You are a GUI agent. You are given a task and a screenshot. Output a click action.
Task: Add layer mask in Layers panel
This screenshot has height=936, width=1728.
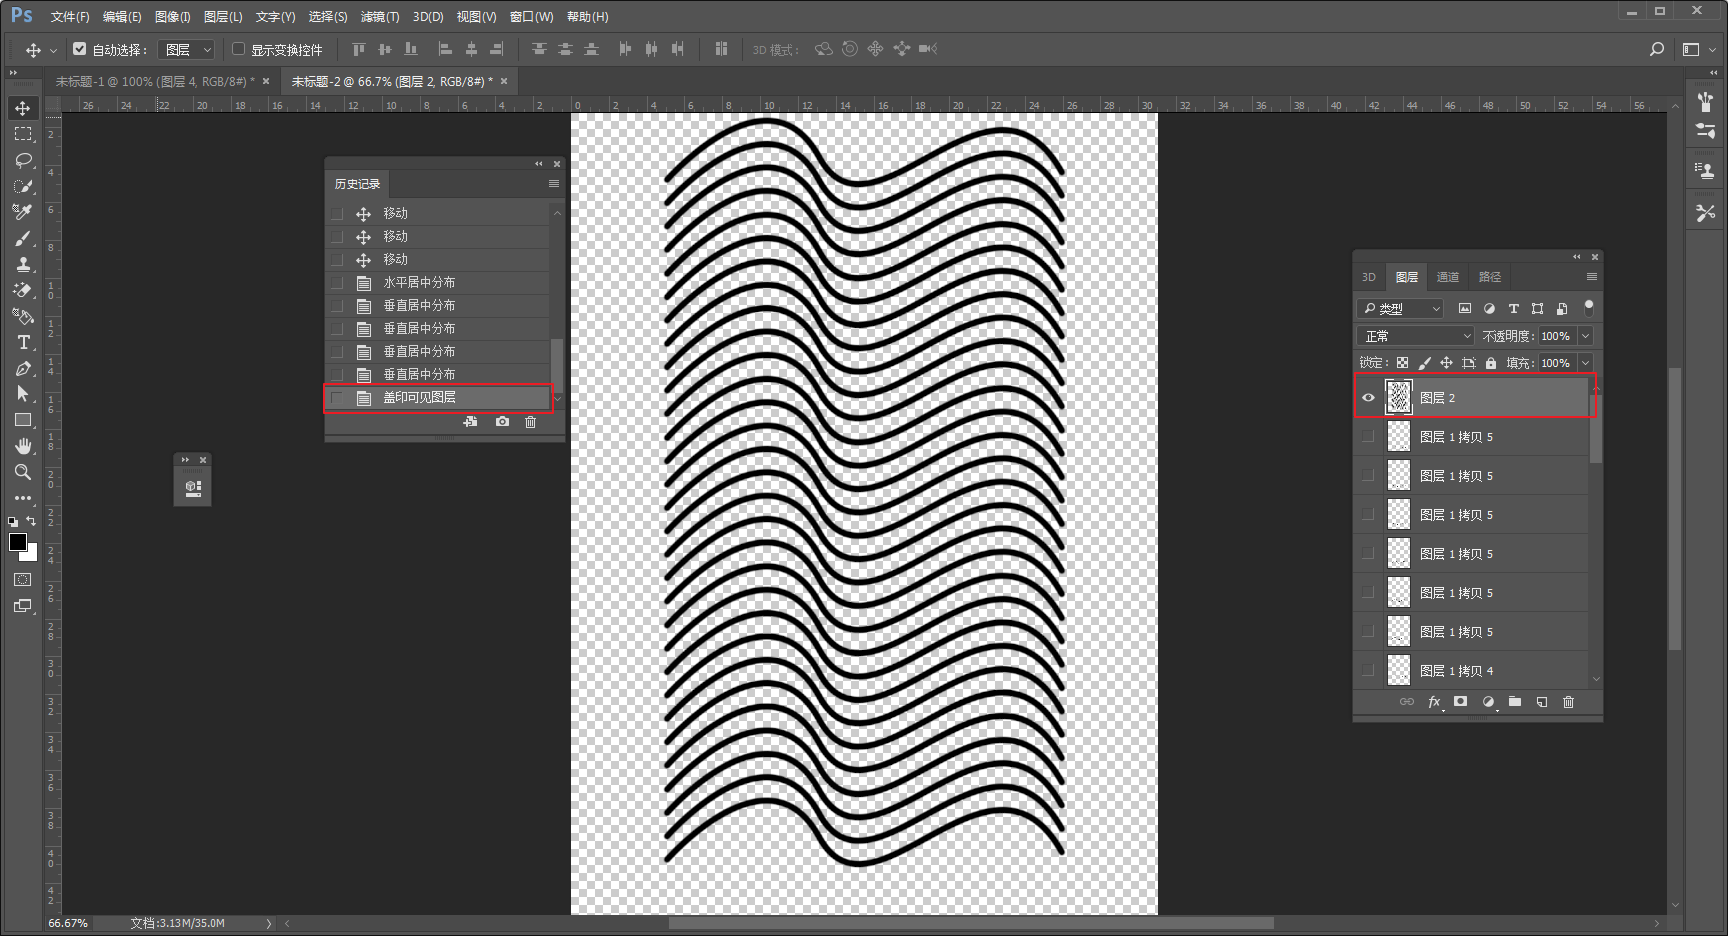[1461, 702]
